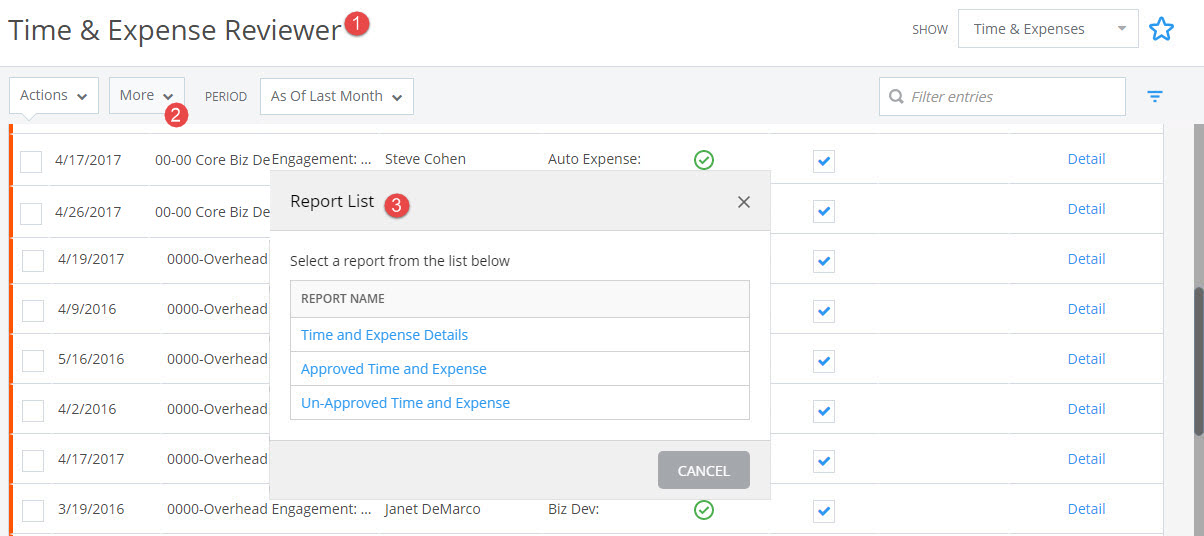Click 0000-Overhead in the 3/19/2016 row

(217, 509)
